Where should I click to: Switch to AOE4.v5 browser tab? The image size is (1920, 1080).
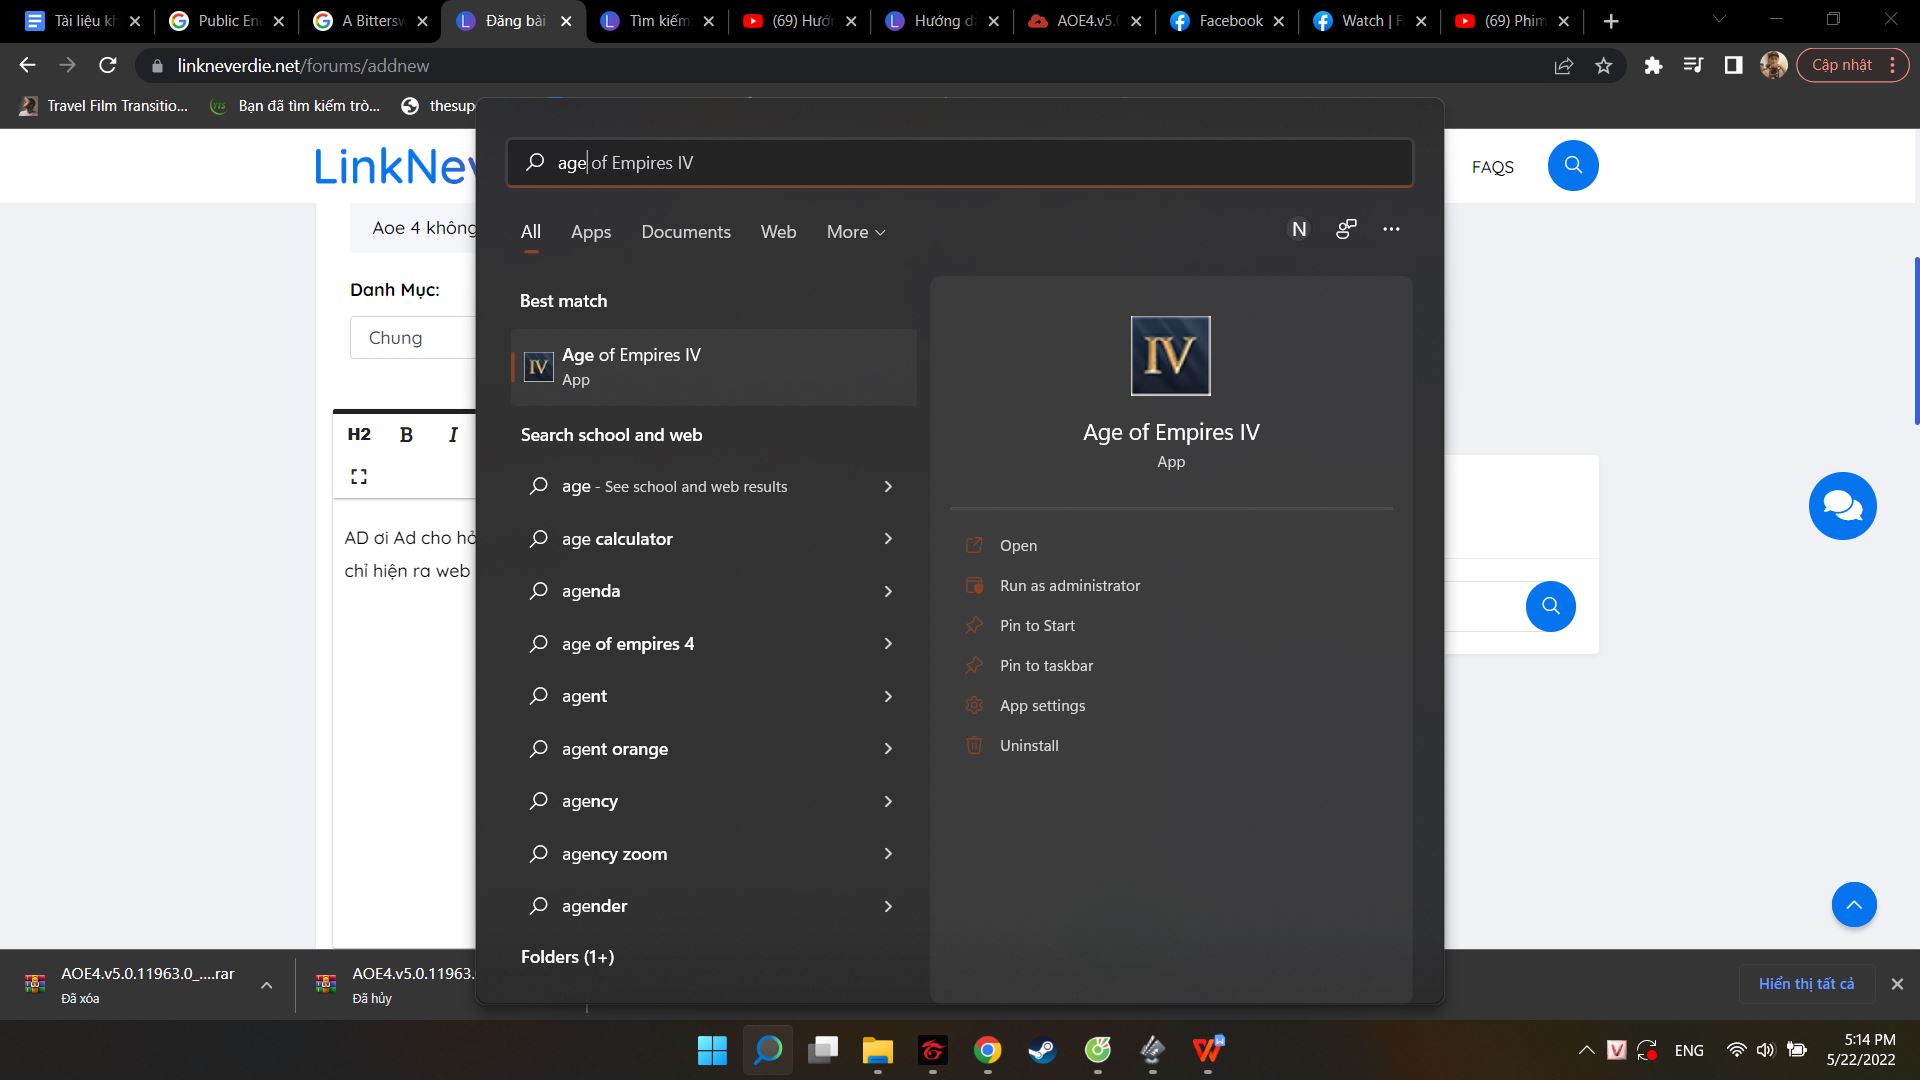pyautogui.click(x=1083, y=21)
